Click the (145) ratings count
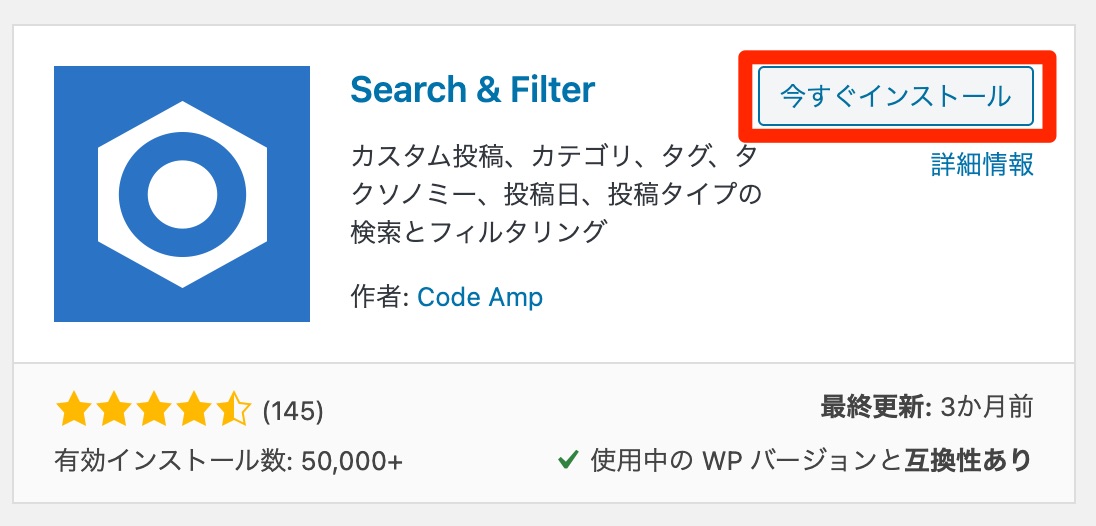 293,412
